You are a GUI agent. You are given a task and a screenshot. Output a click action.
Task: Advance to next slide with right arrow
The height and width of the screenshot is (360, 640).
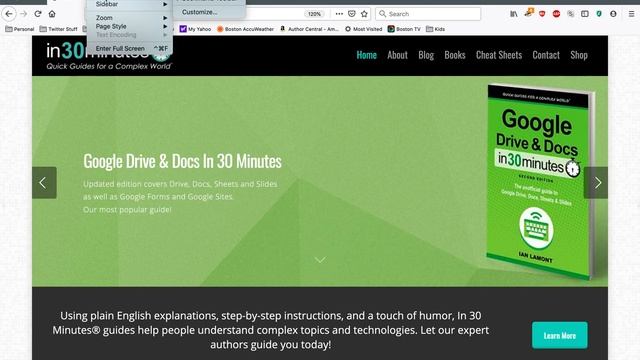[596, 182]
